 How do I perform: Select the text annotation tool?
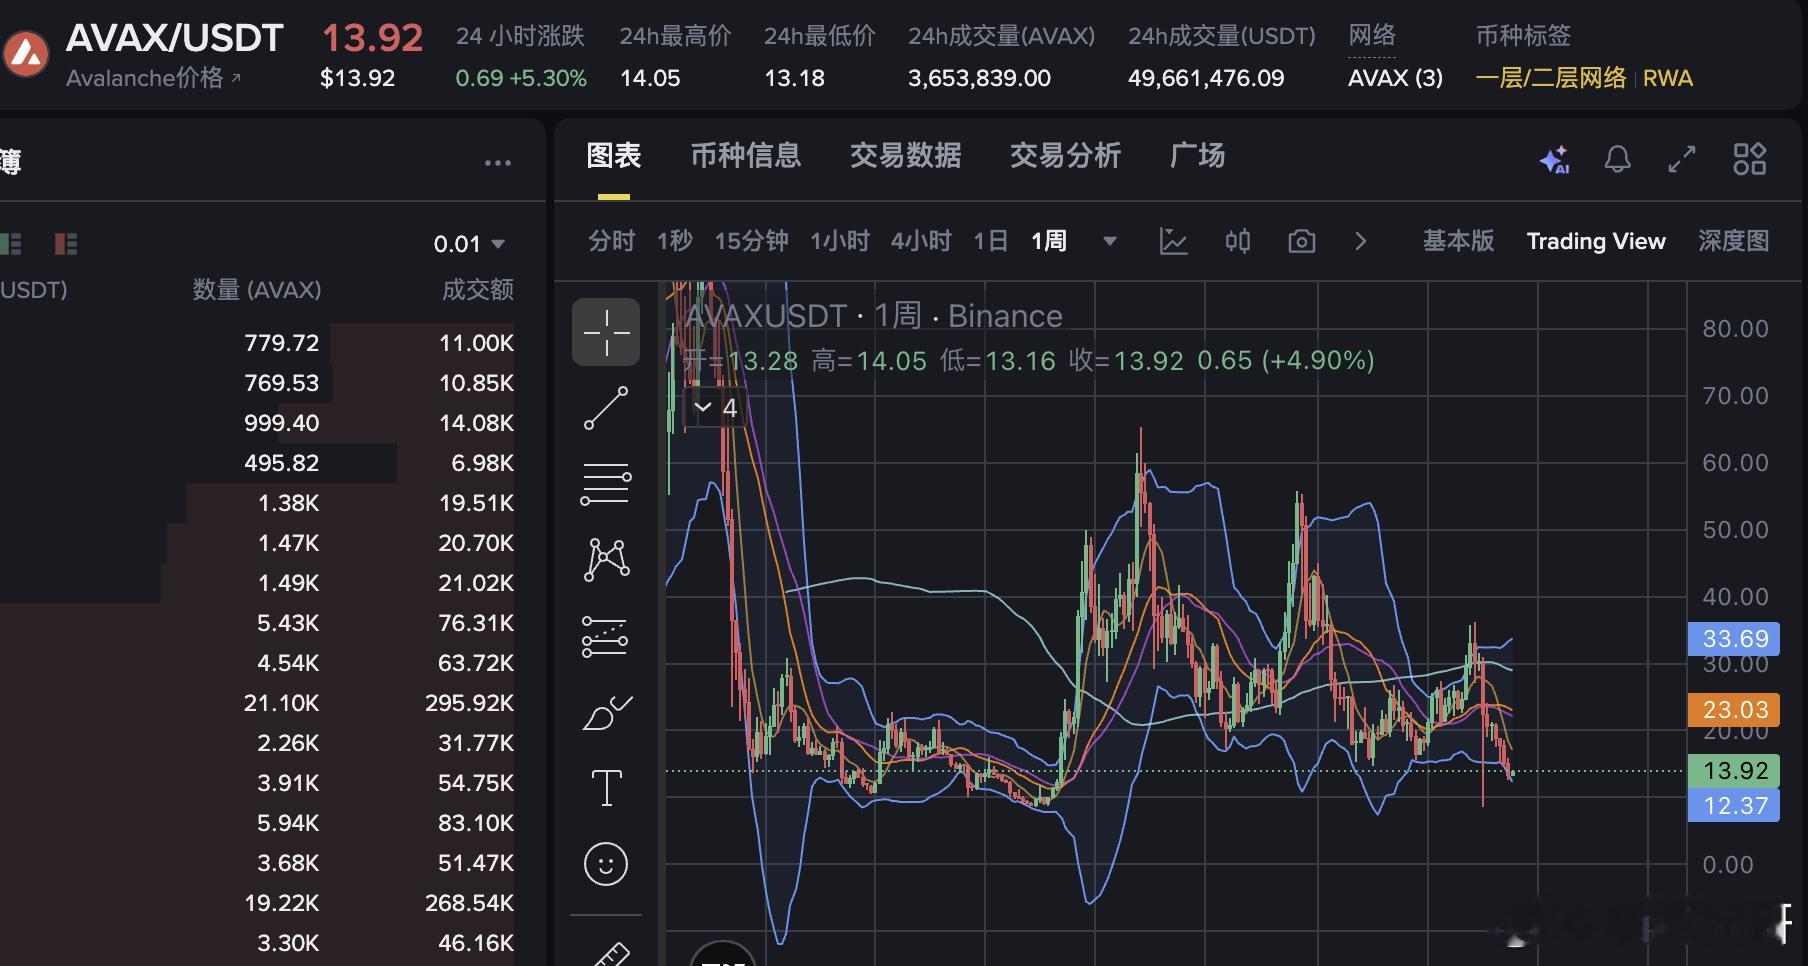point(605,787)
